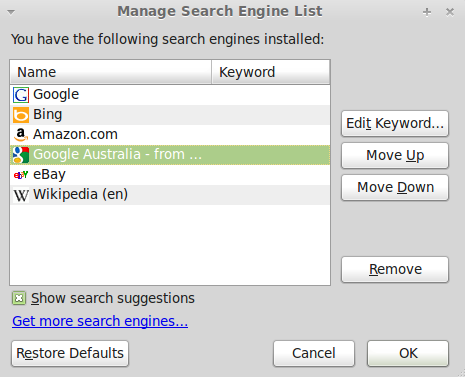
Task: Click the Amazon.com logo icon
Action: [x=21, y=135]
